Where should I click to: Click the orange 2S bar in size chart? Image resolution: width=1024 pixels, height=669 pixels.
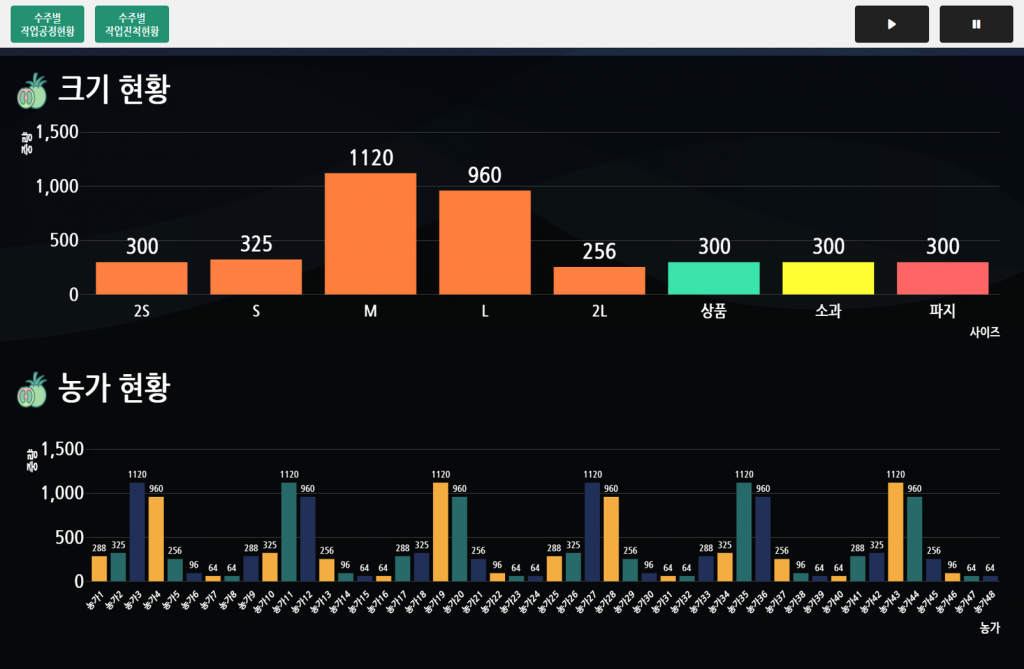(142, 278)
